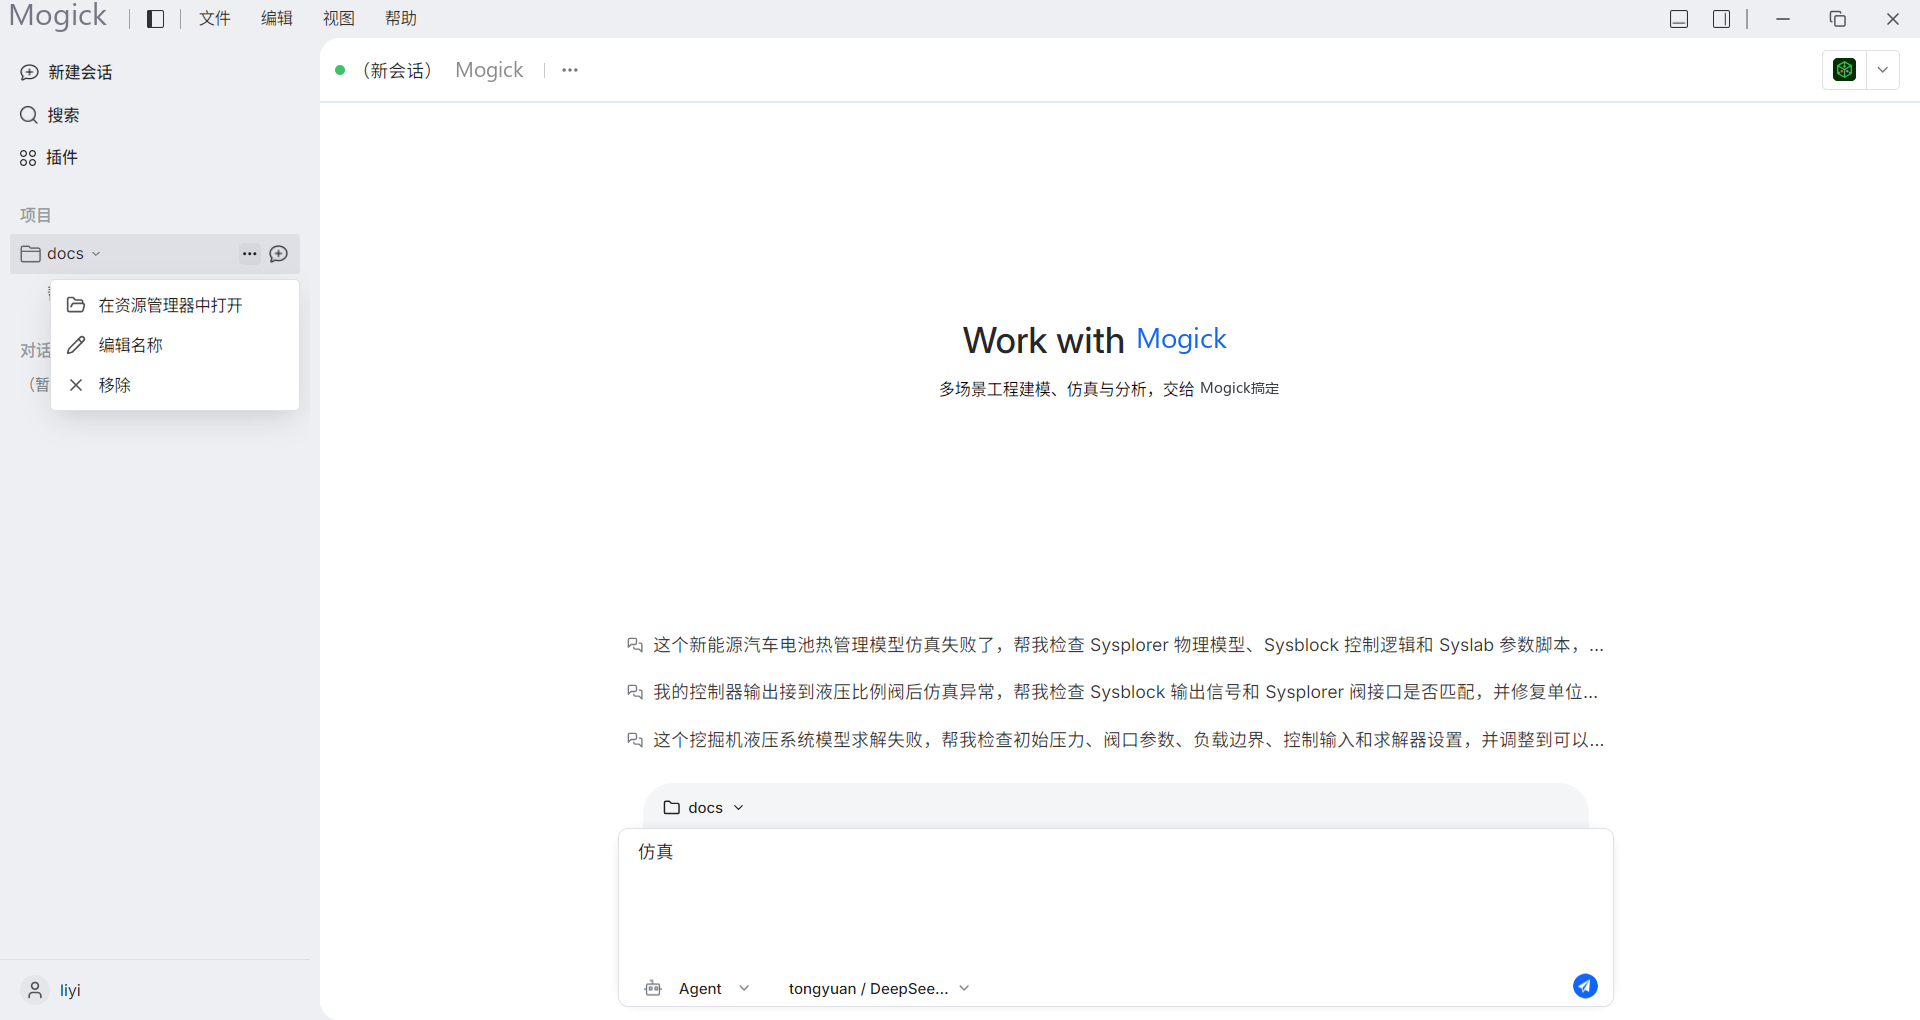The width and height of the screenshot is (1920, 1020).
Task: Toggle the left sidebar panel icon
Action: pyautogui.click(x=155, y=19)
